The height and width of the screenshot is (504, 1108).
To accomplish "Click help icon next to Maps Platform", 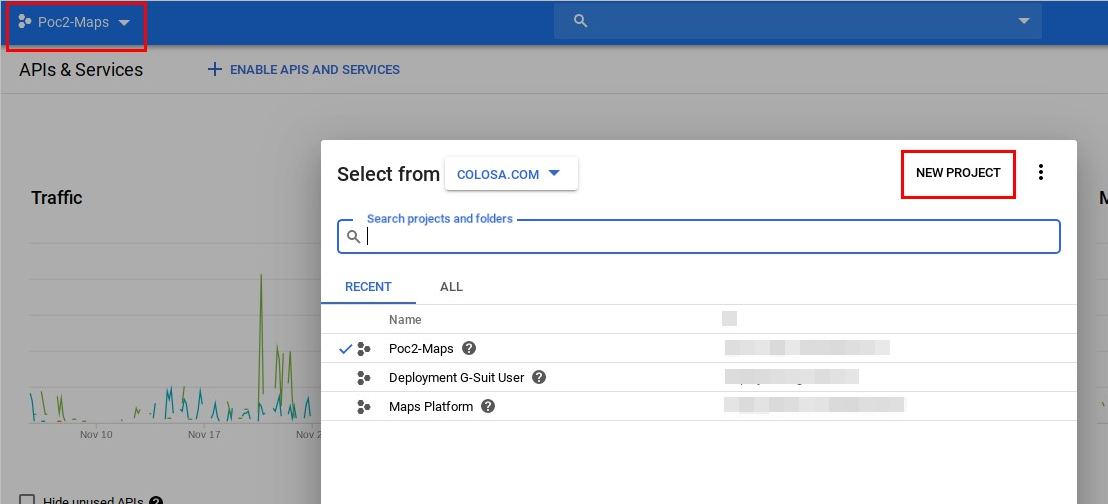I will click(x=488, y=407).
